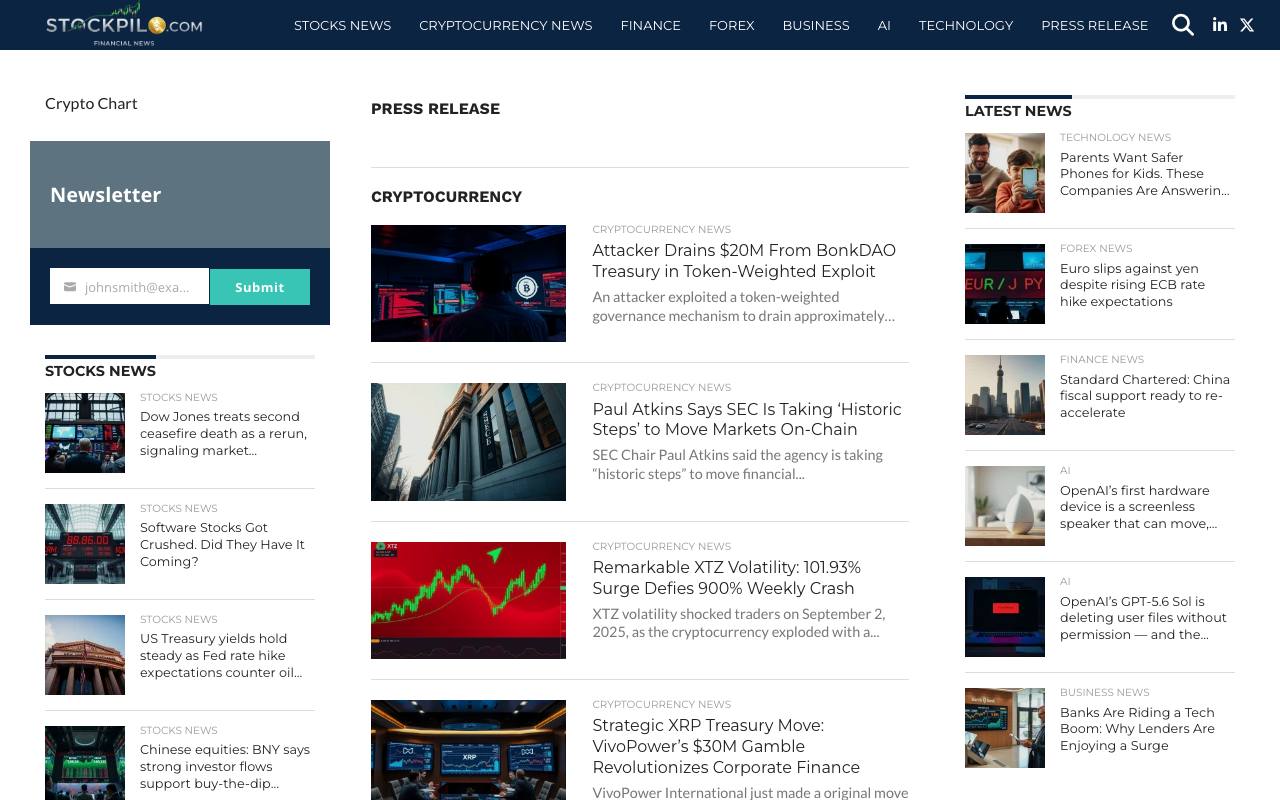Go to the Finance menu item

pyautogui.click(x=650, y=25)
